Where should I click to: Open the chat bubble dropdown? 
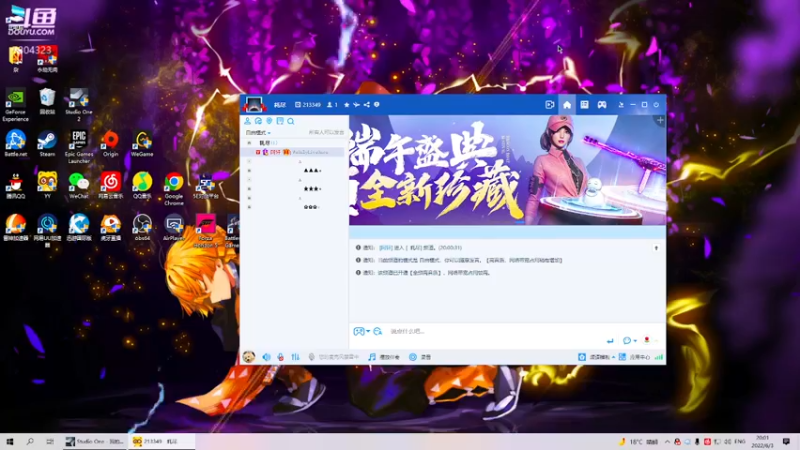629,340
